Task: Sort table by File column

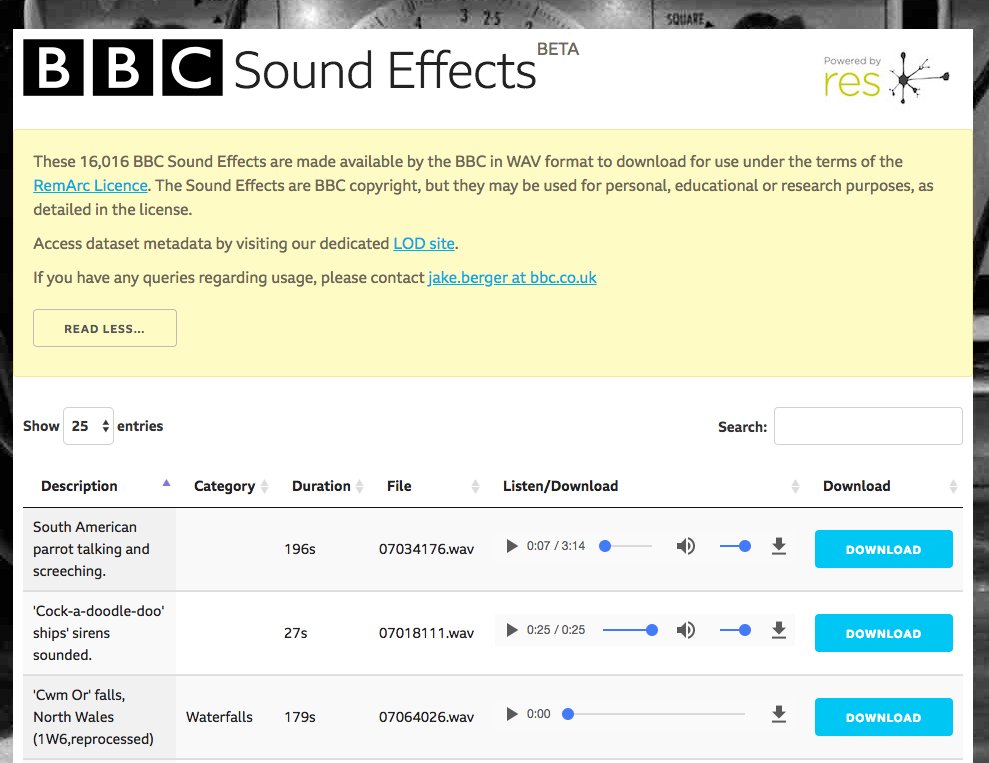Action: pos(433,486)
